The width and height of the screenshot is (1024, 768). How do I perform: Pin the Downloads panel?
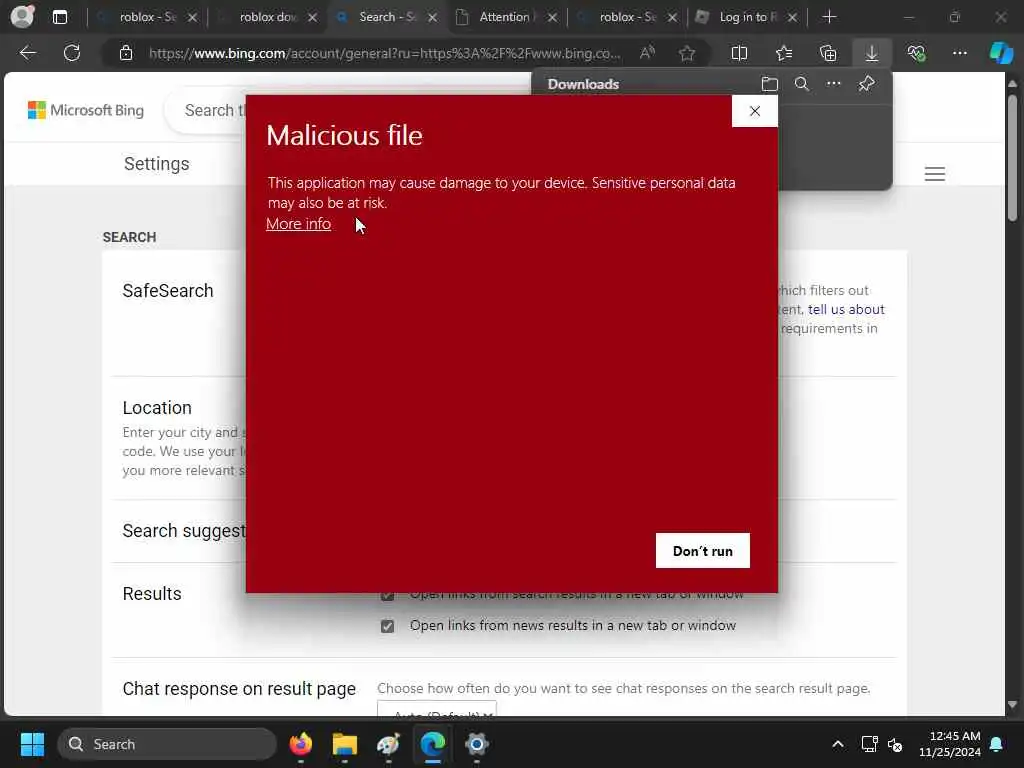pos(867,84)
